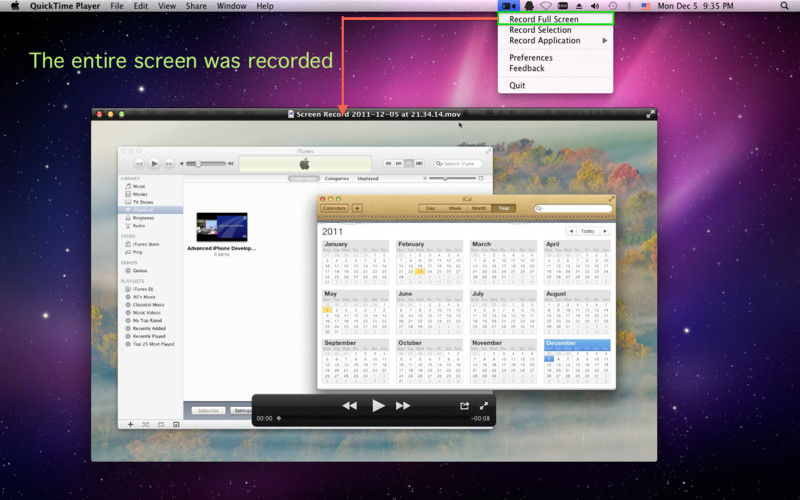800x500 pixels.
Task: Open the US flag input source menu
Action: pos(646,6)
